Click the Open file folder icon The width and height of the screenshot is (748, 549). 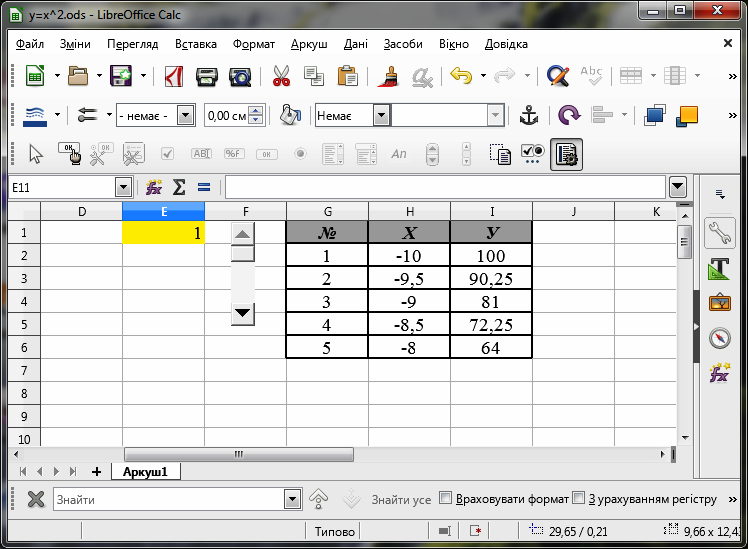coord(78,76)
